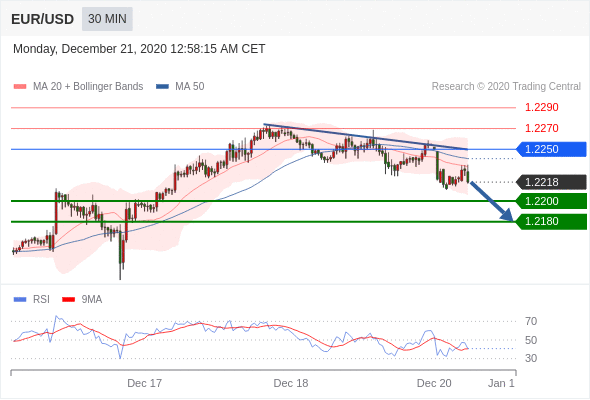Click the Research © 2020 Trading Central credit
The height and width of the screenshot is (400, 590).
(x=506, y=87)
